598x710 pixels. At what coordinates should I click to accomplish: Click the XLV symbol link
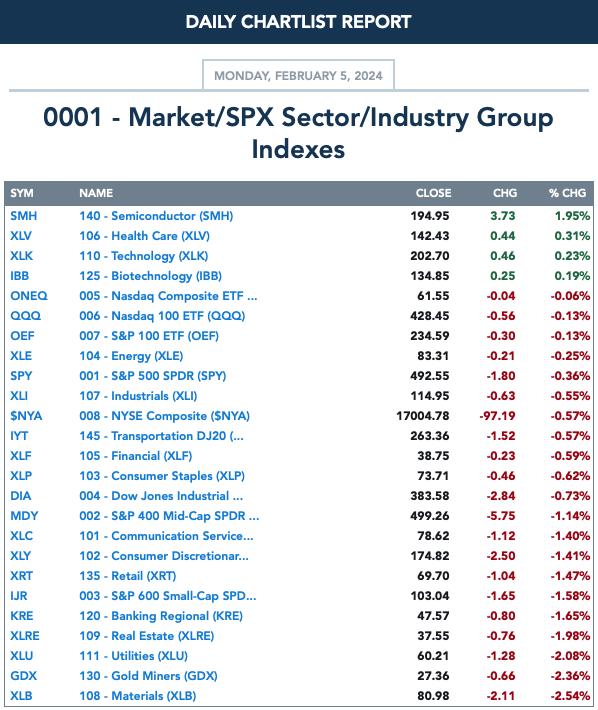(21, 236)
